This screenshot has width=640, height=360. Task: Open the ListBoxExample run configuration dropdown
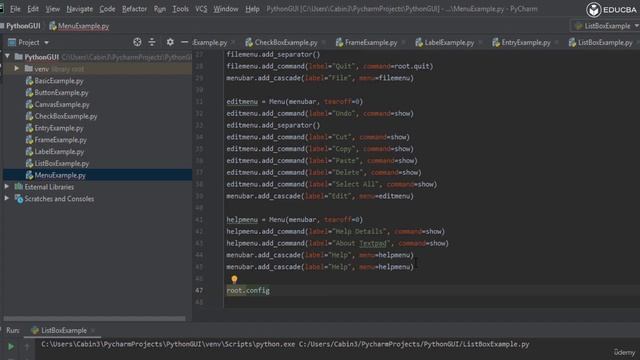pyautogui.click(x=605, y=26)
